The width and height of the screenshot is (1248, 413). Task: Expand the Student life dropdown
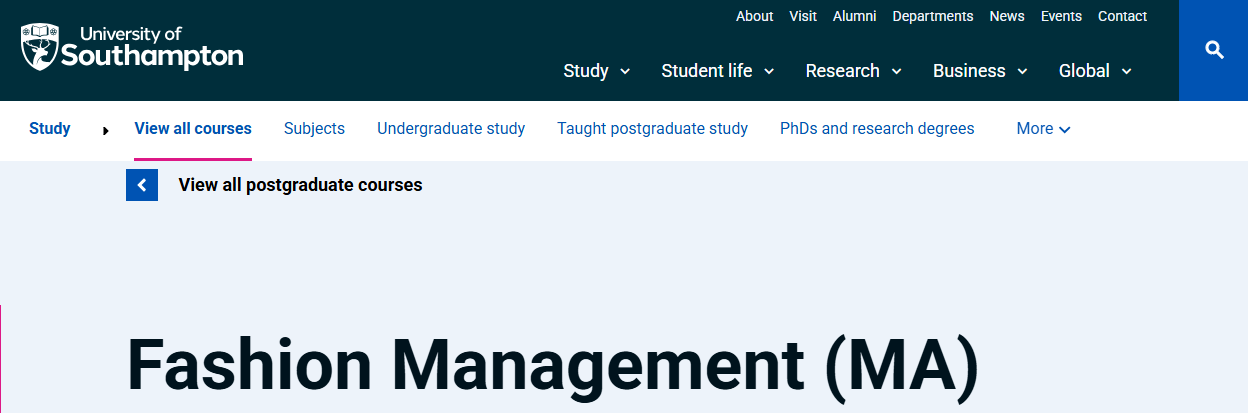(x=717, y=71)
